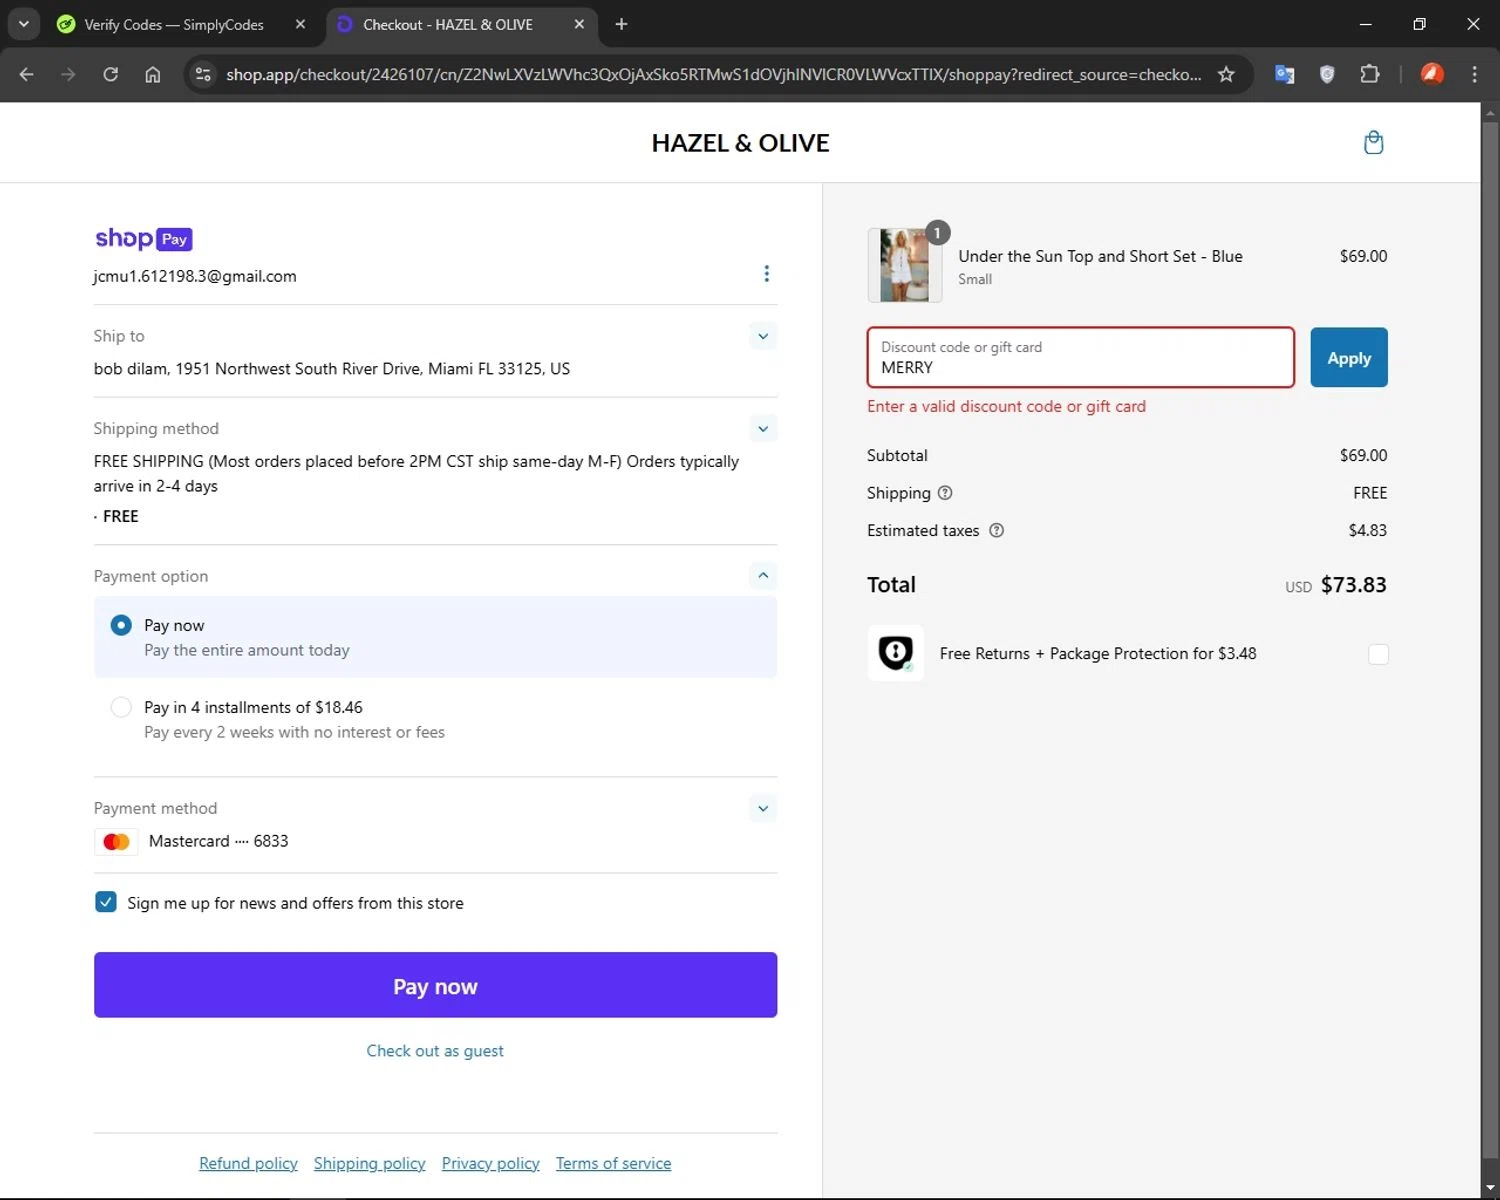Click the Mastercard card icon
This screenshot has width=1500, height=1200.
[116, 842]
